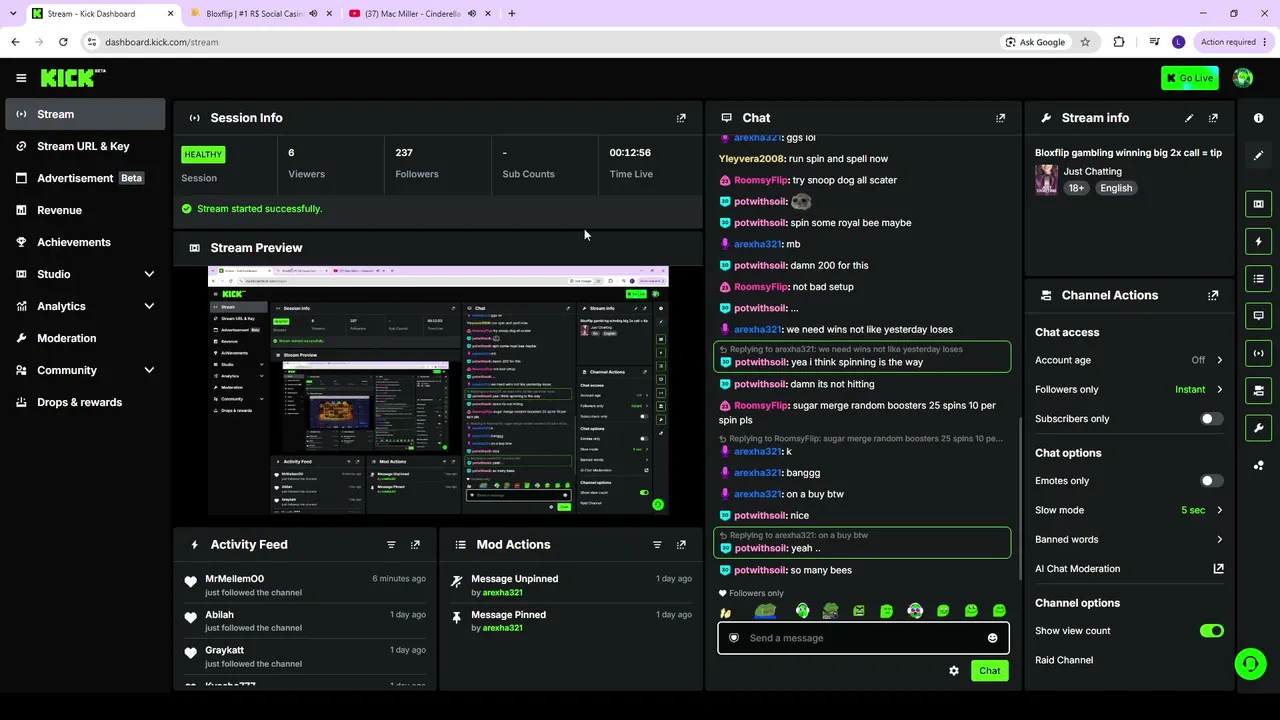Open the Followers only Instant setting
The width and height of the screenshot is (1280, 720).
(x=1198, y=389)
